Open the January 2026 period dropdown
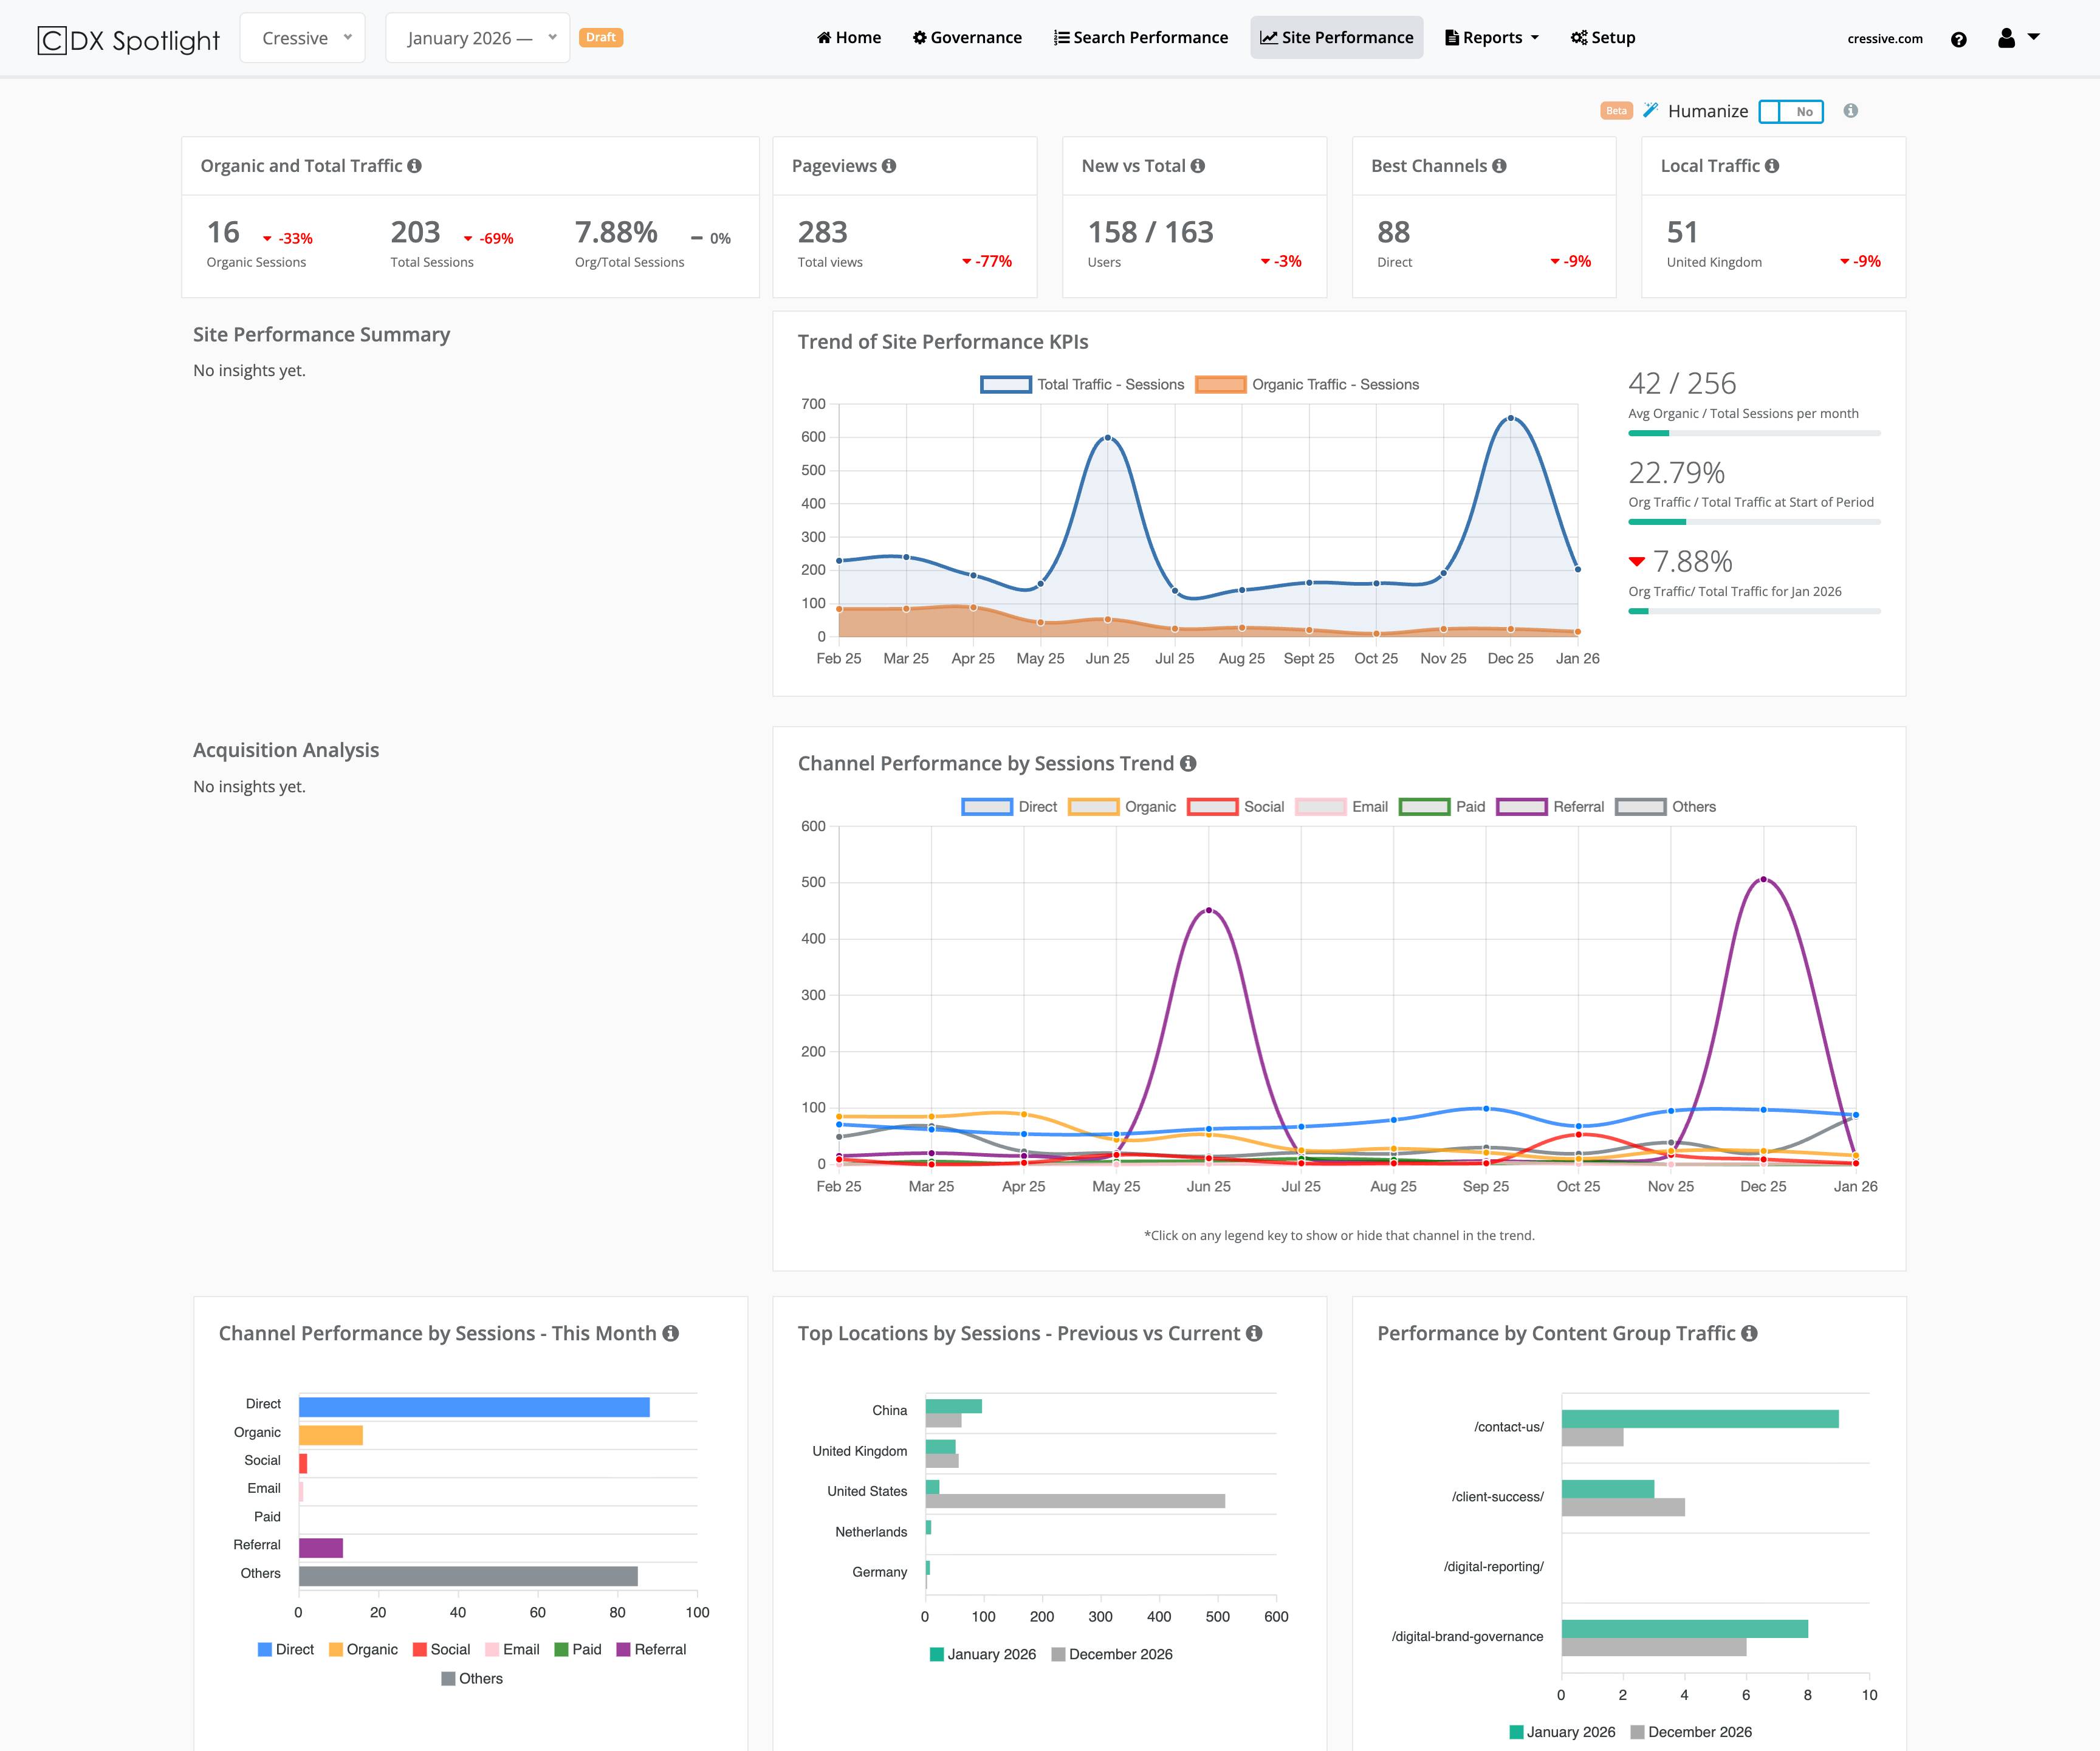Image resolution: width=2100 pixels, height=1751 pixels. (477, 37)
